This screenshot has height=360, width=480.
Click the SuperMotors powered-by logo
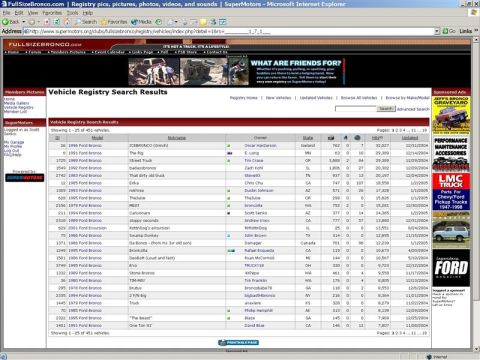tap(25, 178)
